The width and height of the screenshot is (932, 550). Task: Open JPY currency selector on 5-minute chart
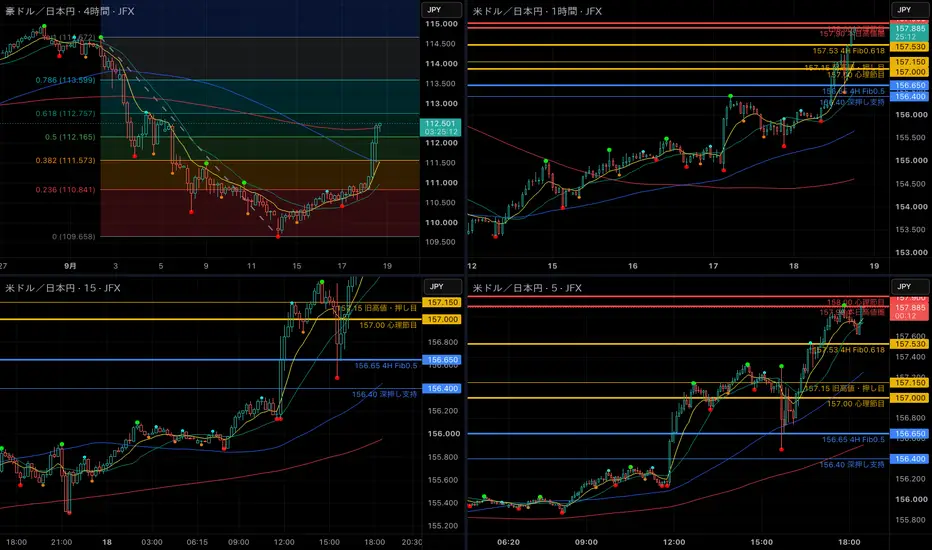tap(911, 287)
